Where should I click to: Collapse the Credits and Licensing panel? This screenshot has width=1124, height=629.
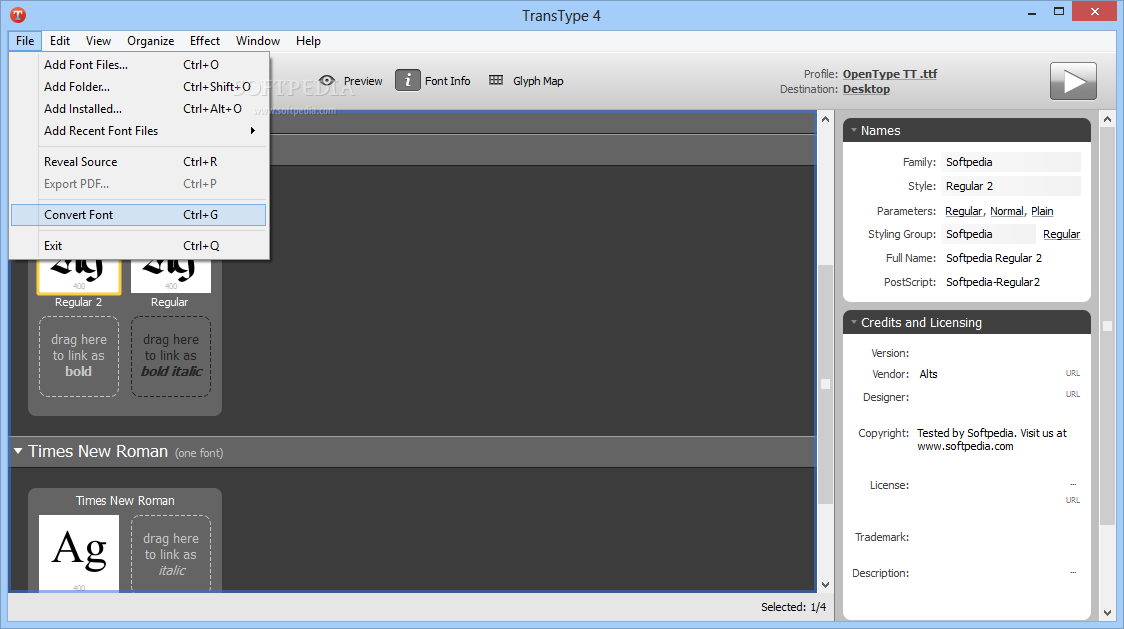(x=854, y=323)
